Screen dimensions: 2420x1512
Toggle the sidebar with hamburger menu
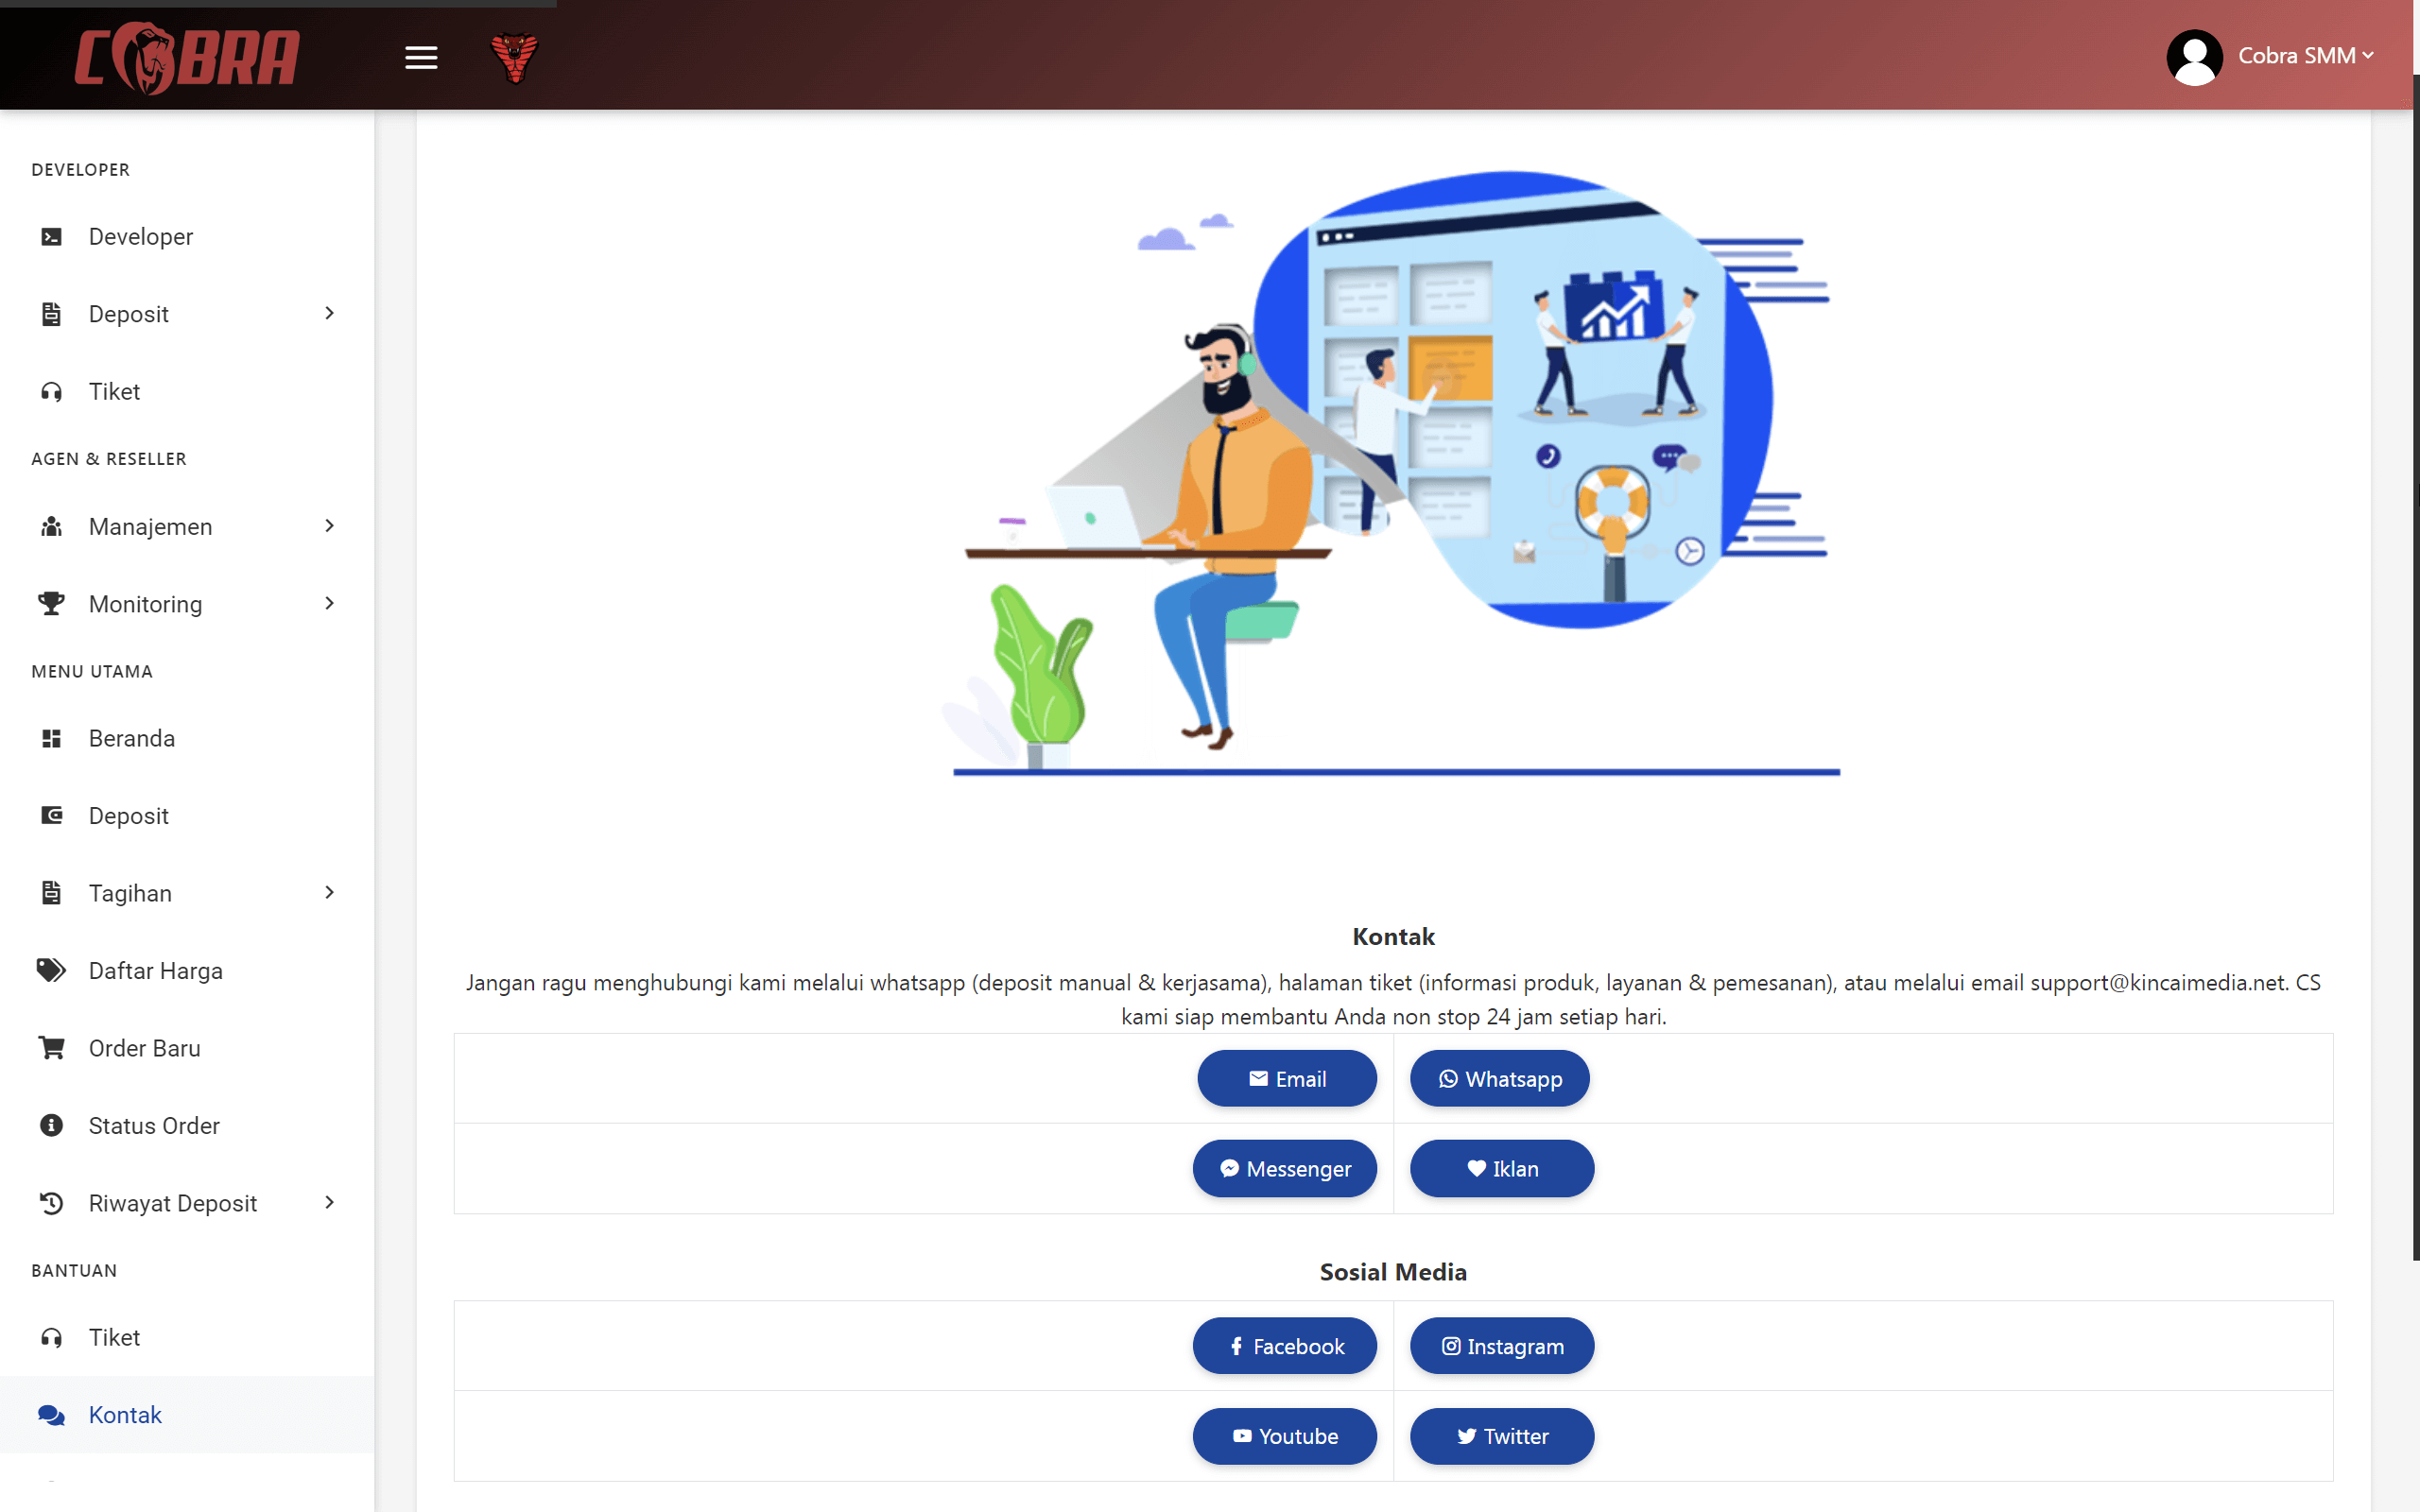[421, 57]
